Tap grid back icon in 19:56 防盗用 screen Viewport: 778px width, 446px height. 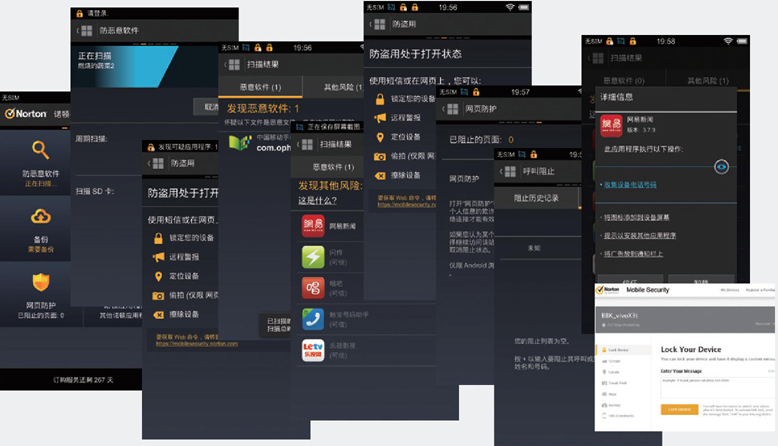(380, 24)
